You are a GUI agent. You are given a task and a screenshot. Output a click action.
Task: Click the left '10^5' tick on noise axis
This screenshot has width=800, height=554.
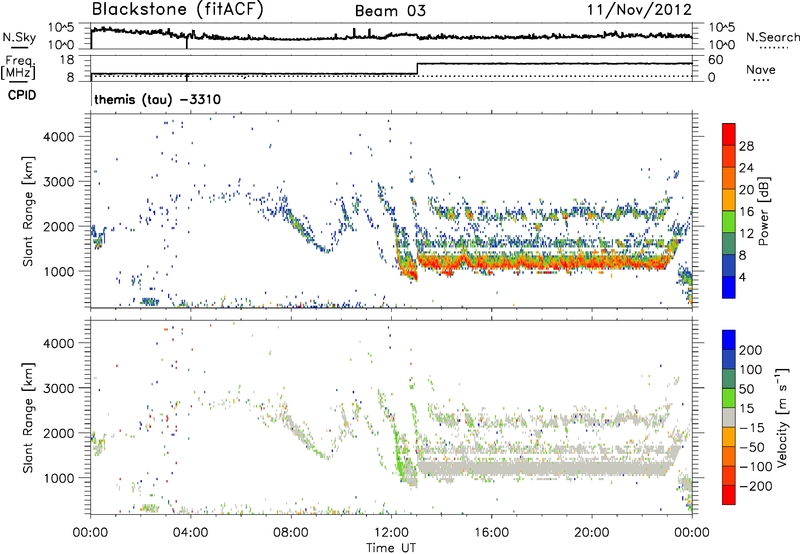[62, 28]
